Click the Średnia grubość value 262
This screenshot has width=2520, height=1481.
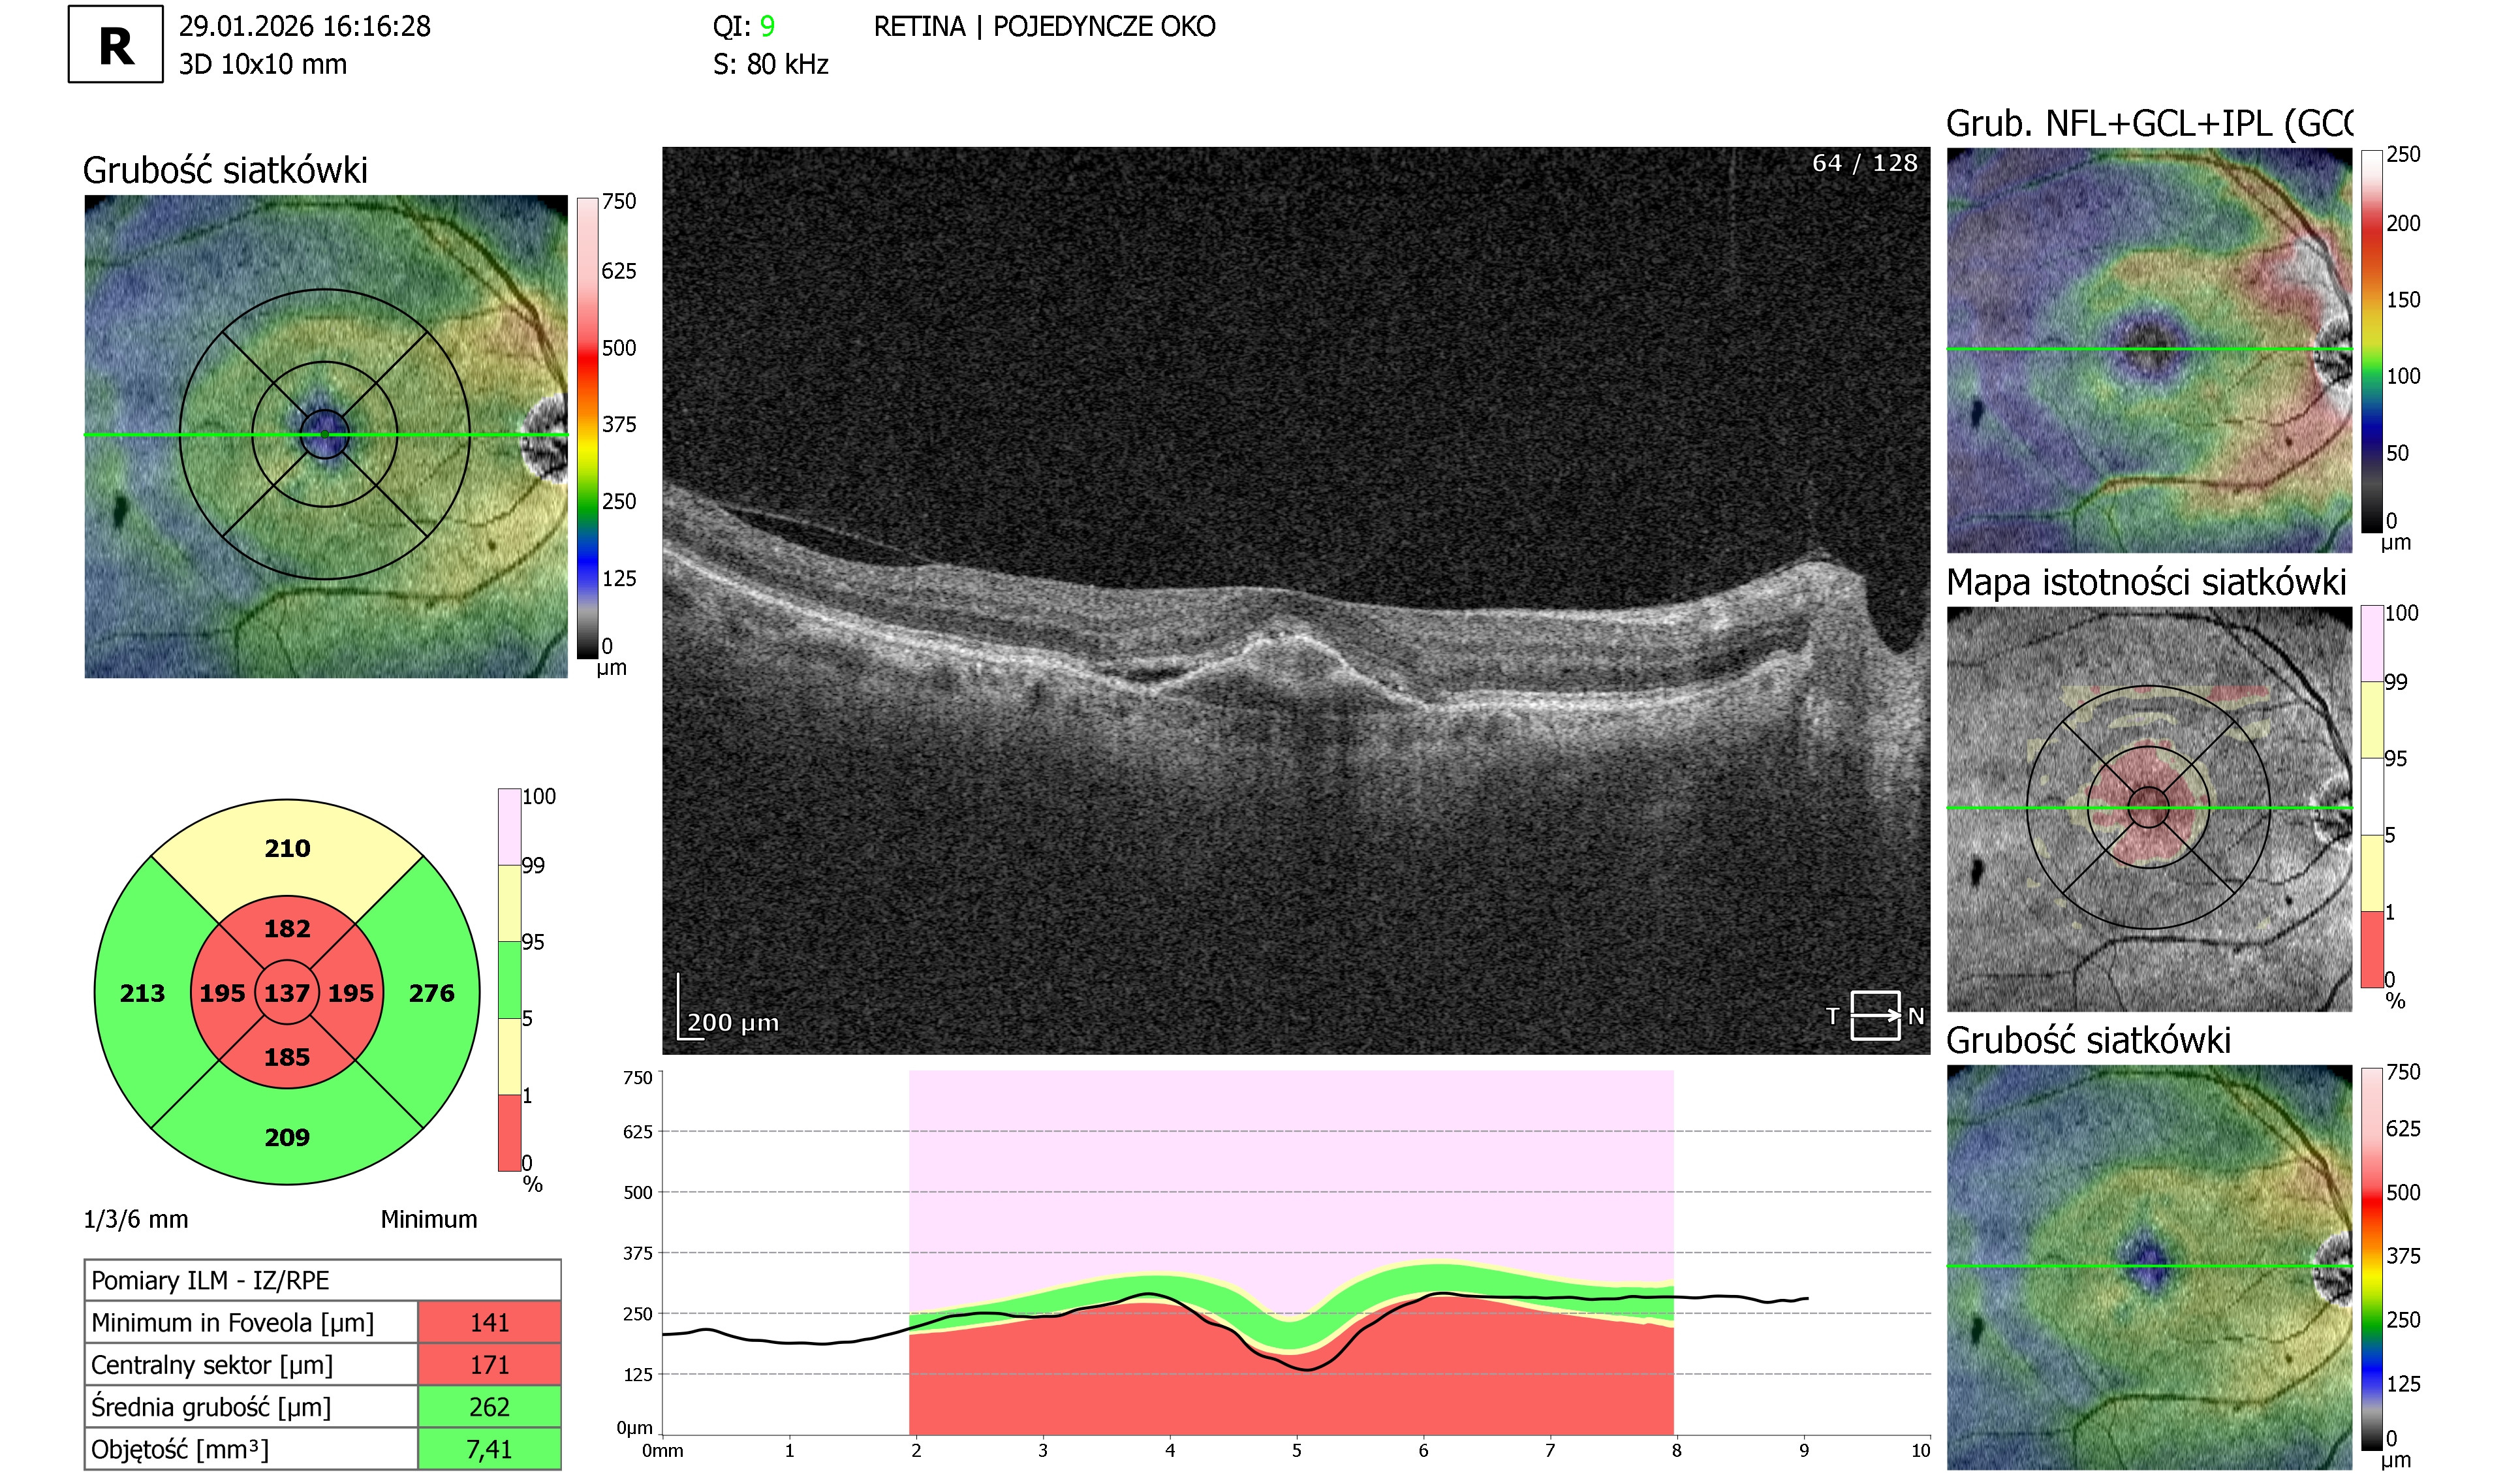pos(489,1406)
